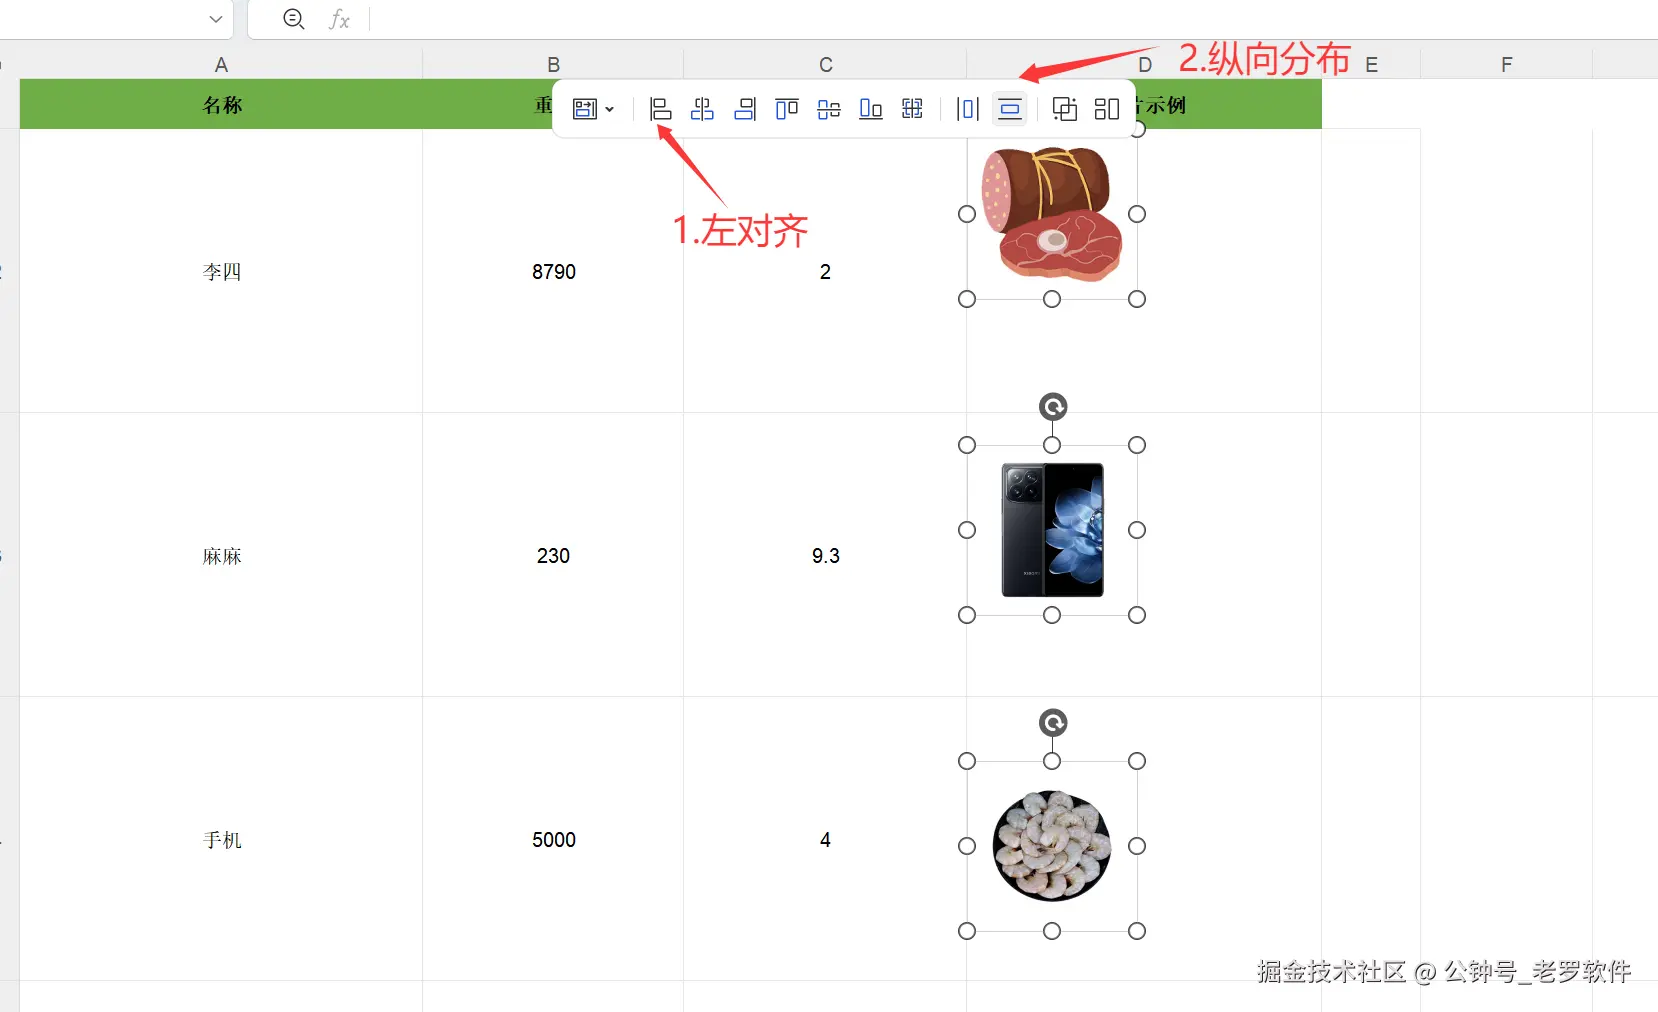Click the formula bar input field
The width and height of the screenshot is (1658, 1012).
[1012, 19]
